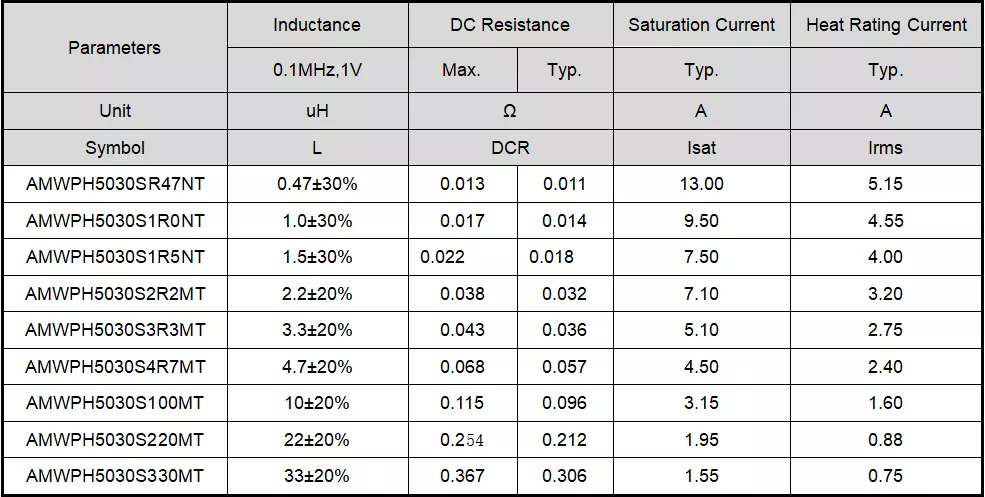985x497 pixels.
Task: Click the AMWPH5030S330MT part cell
Action: pos(114,477)
